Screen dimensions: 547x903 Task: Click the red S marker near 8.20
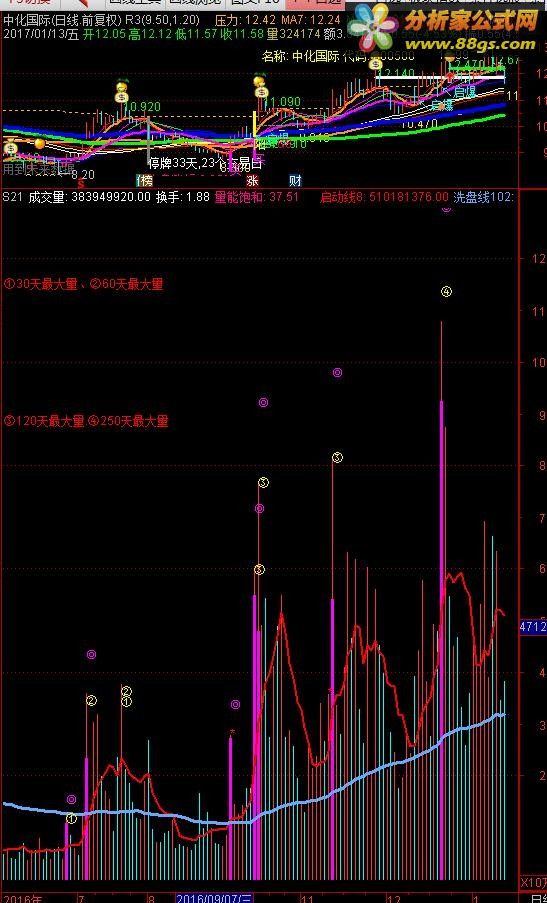(81, 183)
